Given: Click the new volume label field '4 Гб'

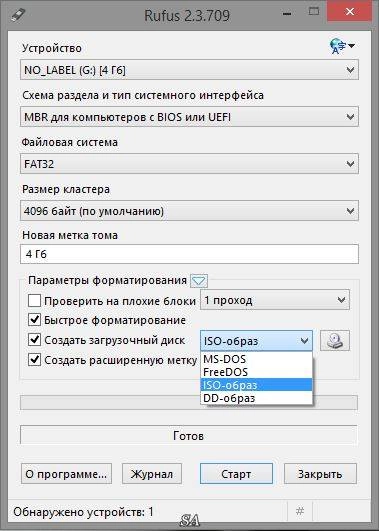Looking at the screenshot, I should coord(189,254).
